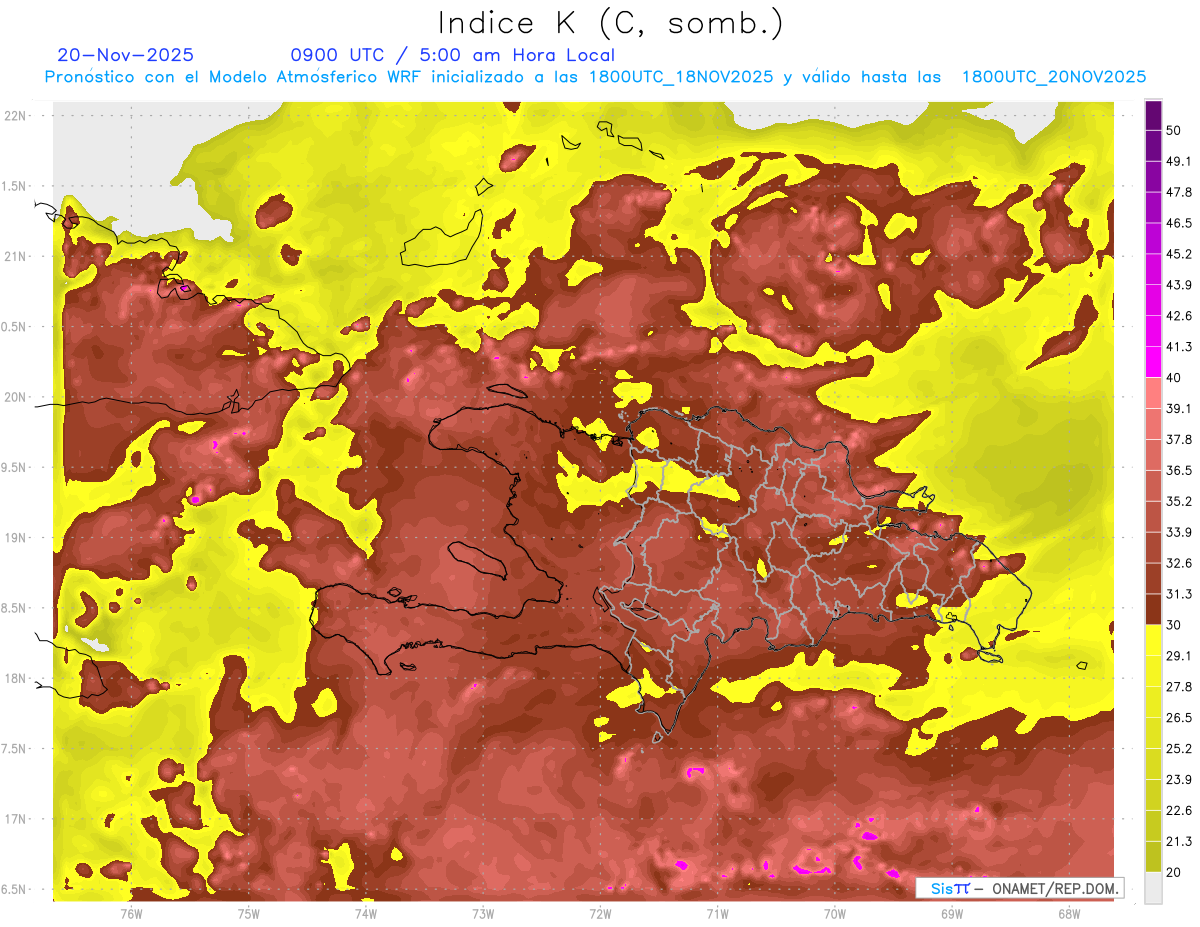The width and height of the screenshot is (1200, 927).
Task: Click the color scale label "36.5"
Action: [x=1179, y=470]
